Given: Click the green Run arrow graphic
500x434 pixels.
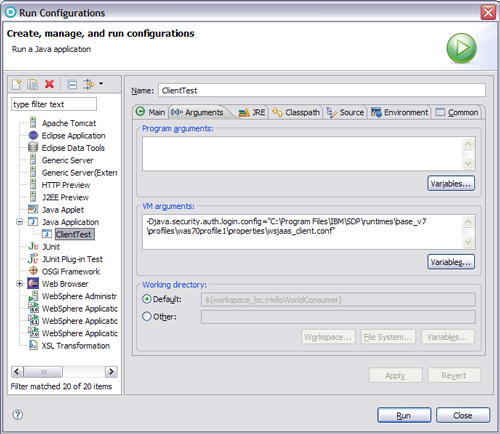Looking at the screenshot, I should click(462, 48).
